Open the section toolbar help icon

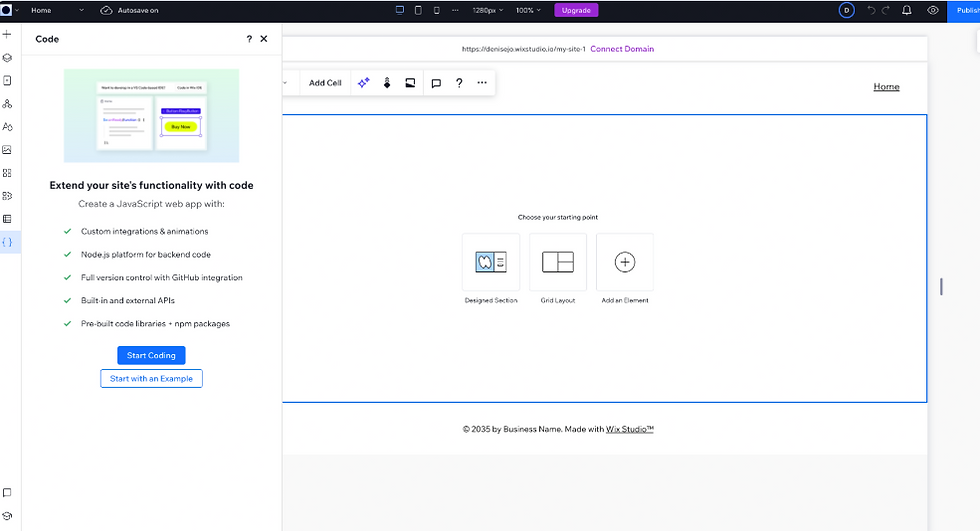point(459,82)
